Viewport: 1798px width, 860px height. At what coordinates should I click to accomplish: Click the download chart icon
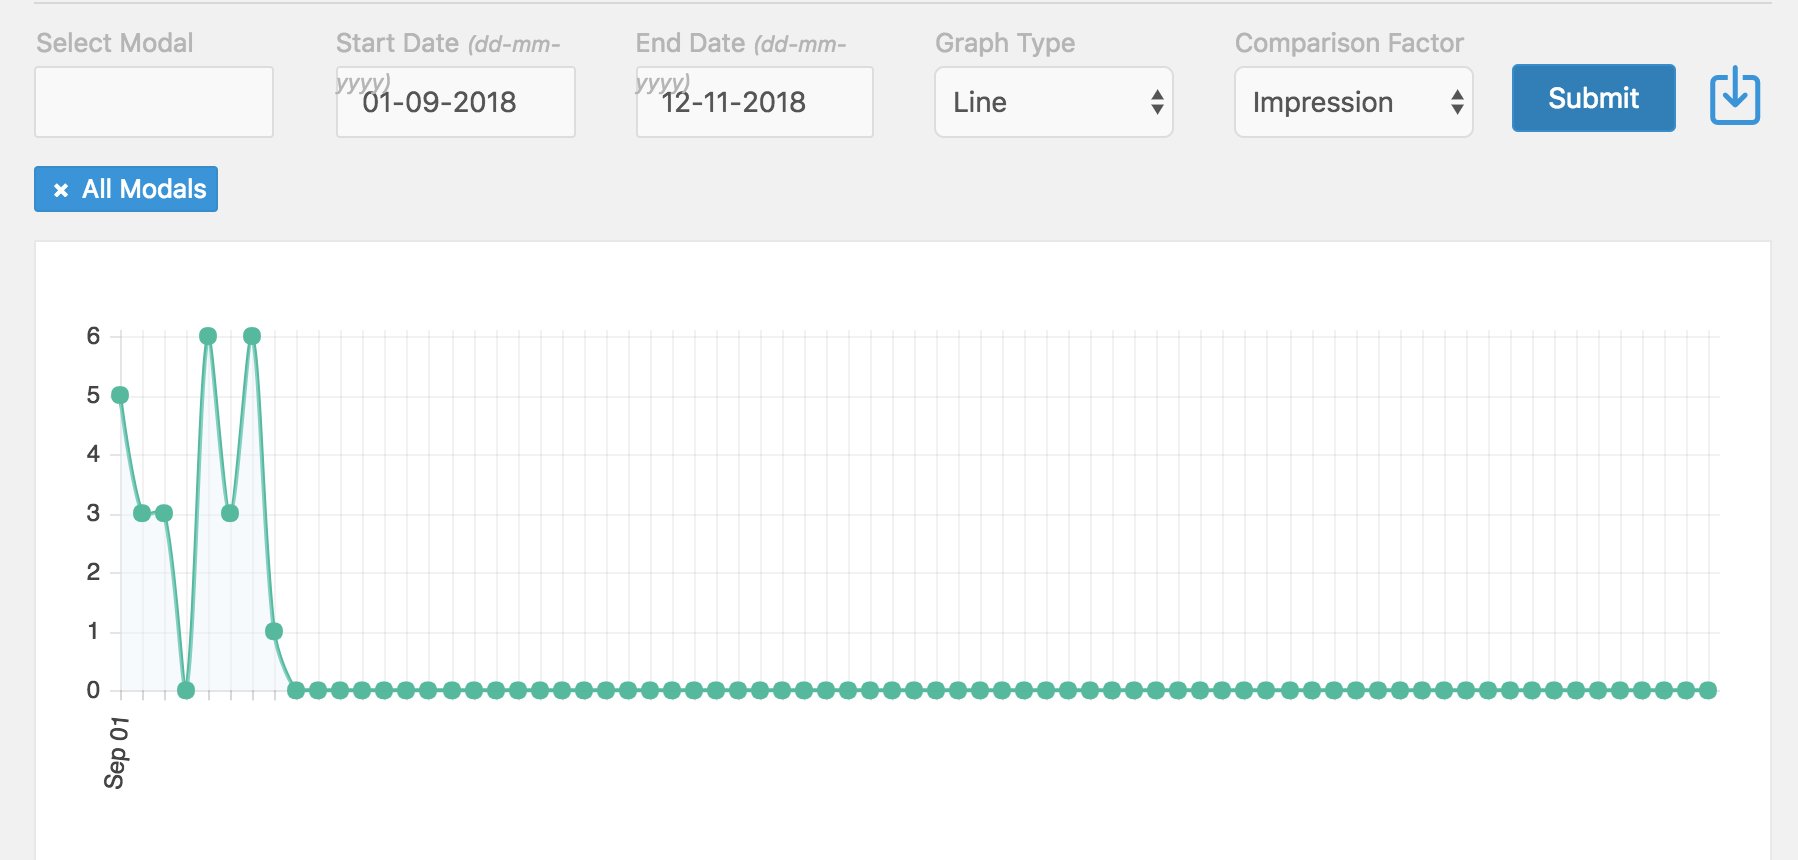coord(1734,96)
